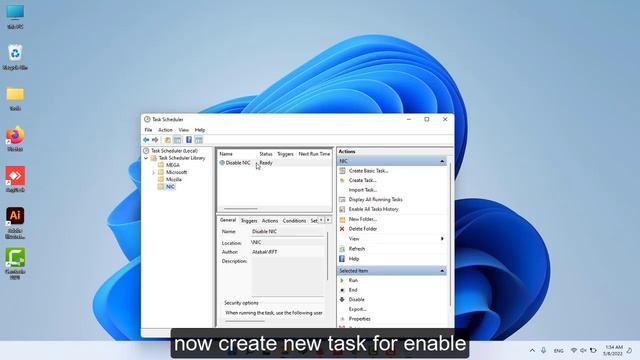The width and height of the screenshot is (640, 360).
Task: Expand the Microsoft folder in the tree
Action: pyautogui.click(x=153, y=172)
